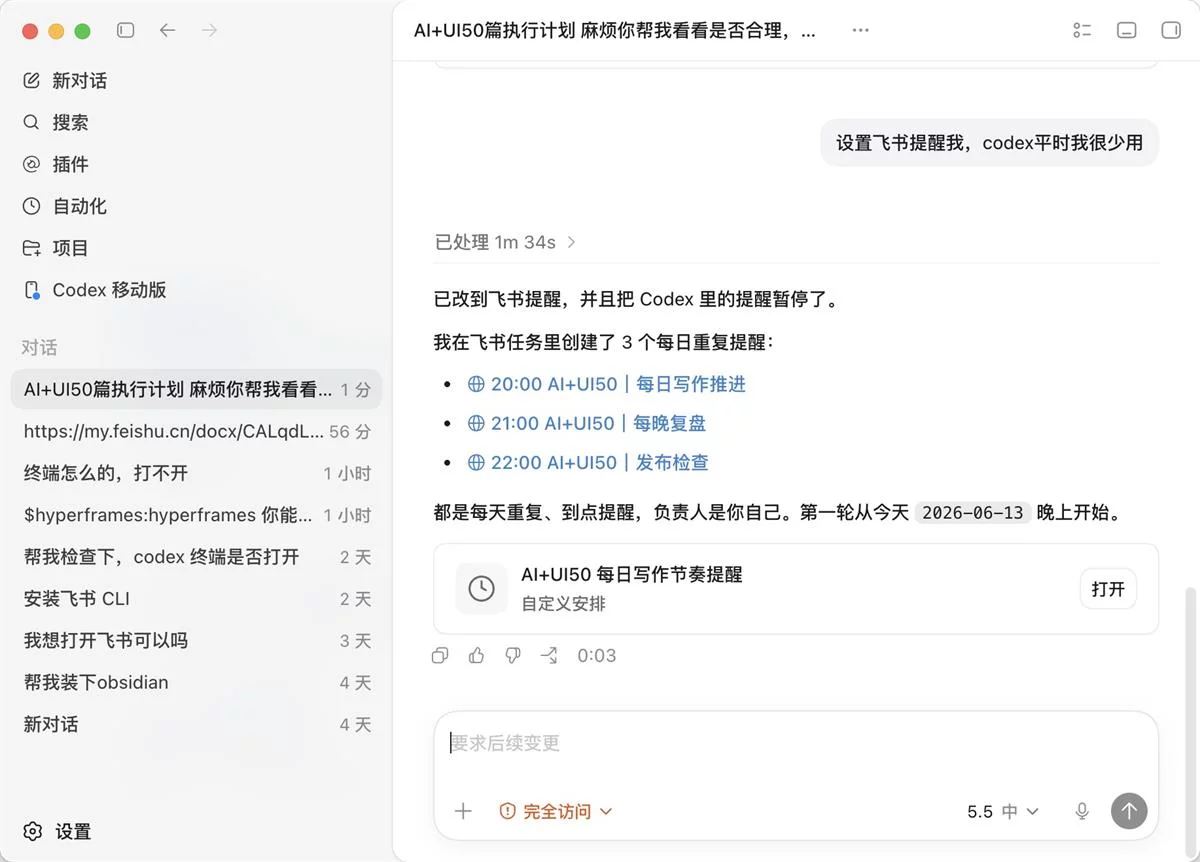Open the 5.5 中 model dropdown
This screenshot has width=1200, height=862.
coord(1003,811)
